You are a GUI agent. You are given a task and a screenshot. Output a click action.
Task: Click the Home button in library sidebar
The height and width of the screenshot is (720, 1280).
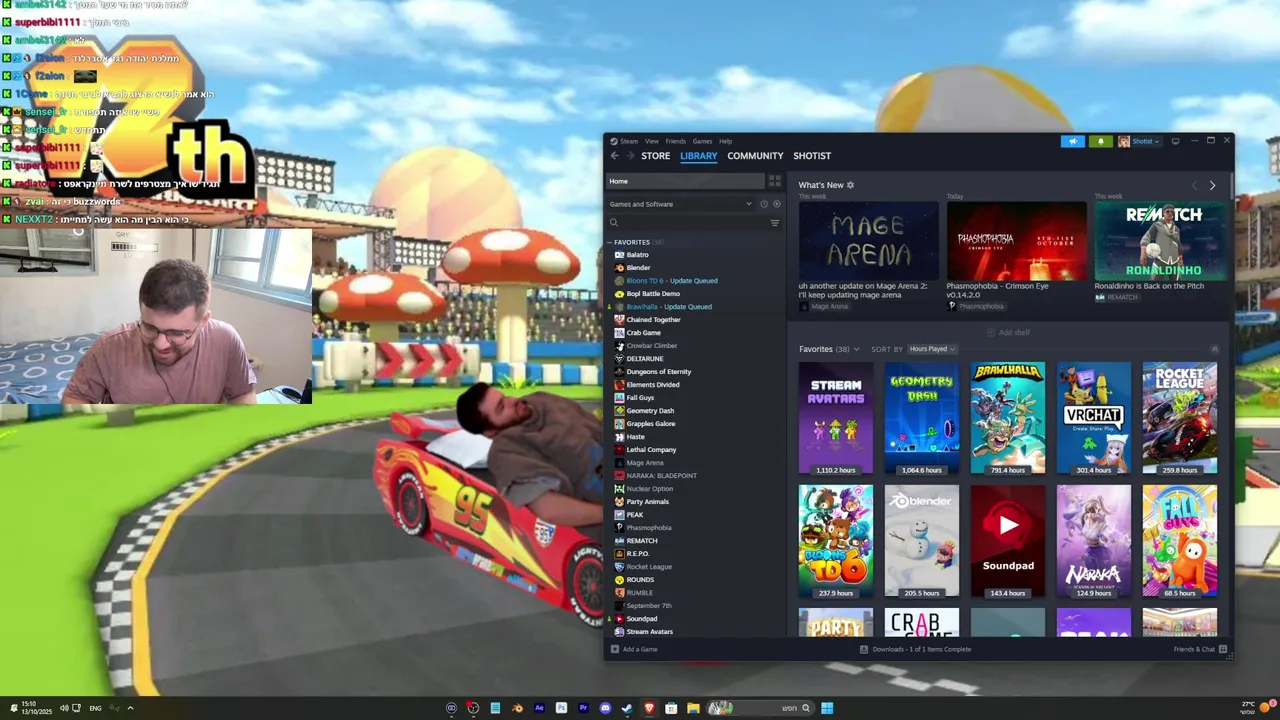(x=685, y=181)
